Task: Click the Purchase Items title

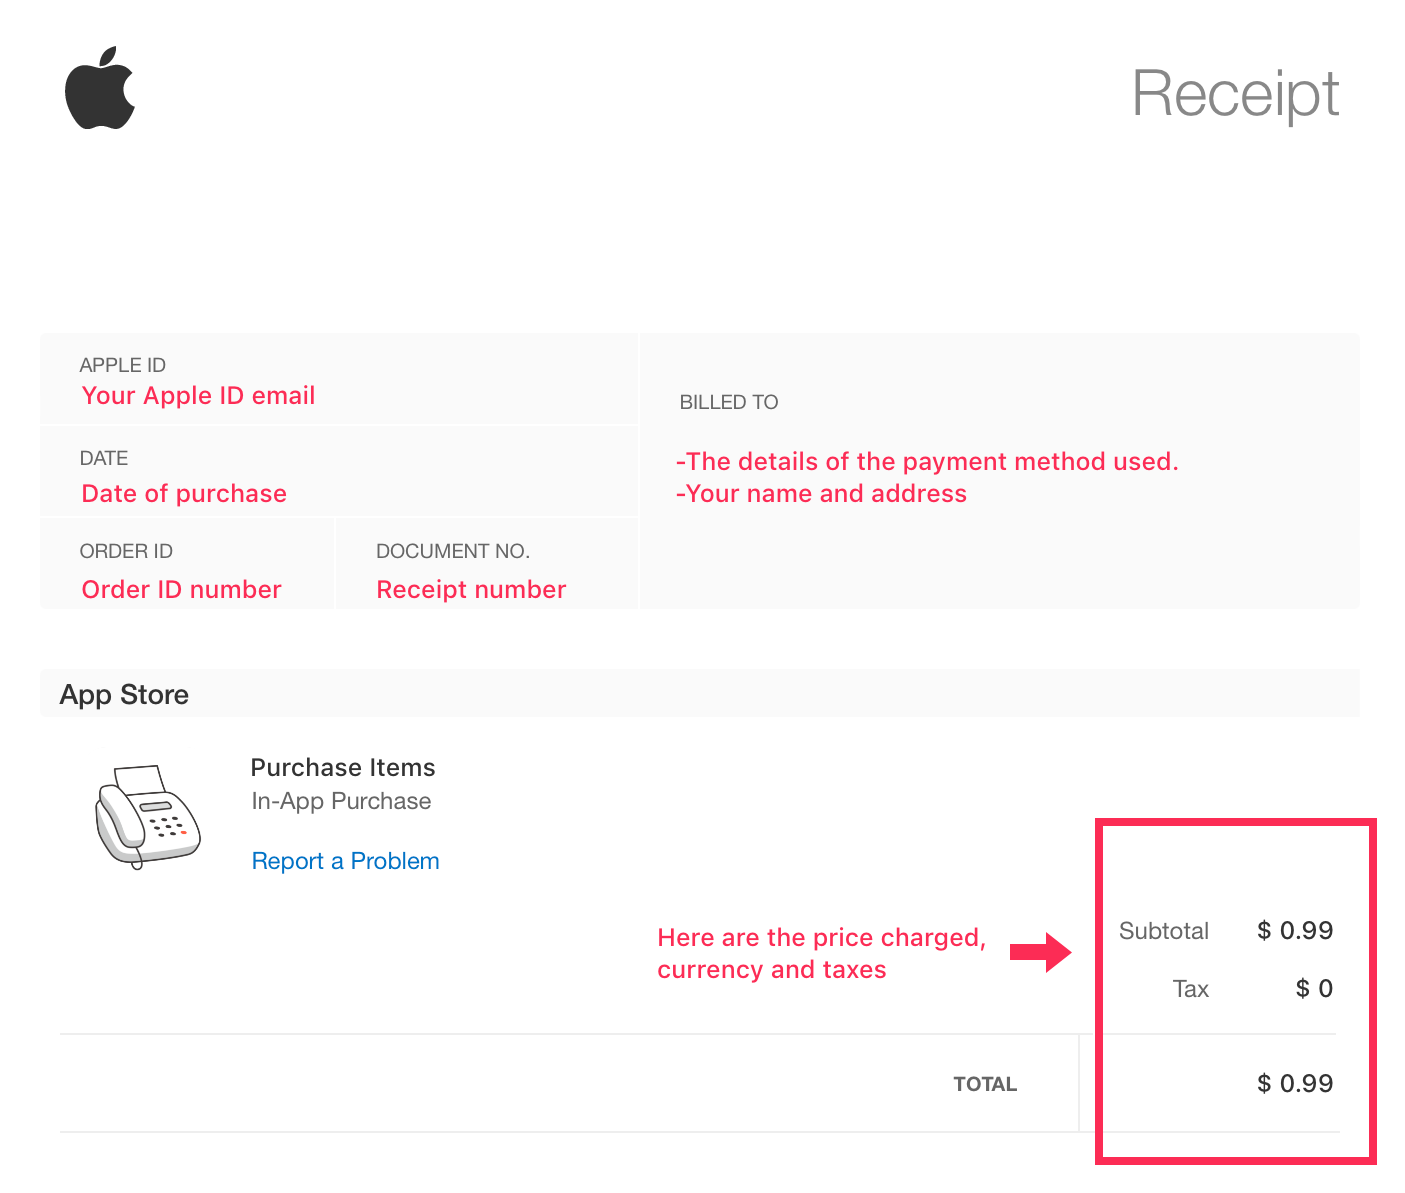Action: 343,767
